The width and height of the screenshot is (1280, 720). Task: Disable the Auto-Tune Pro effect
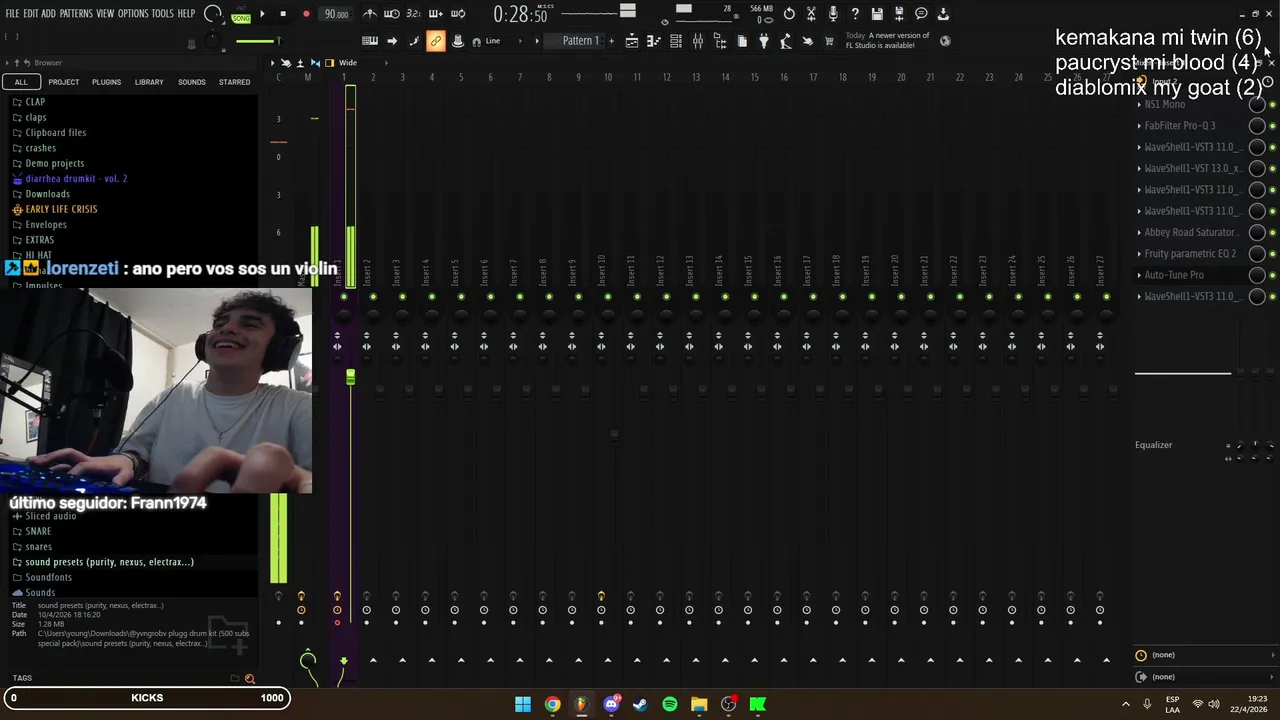1272,275
